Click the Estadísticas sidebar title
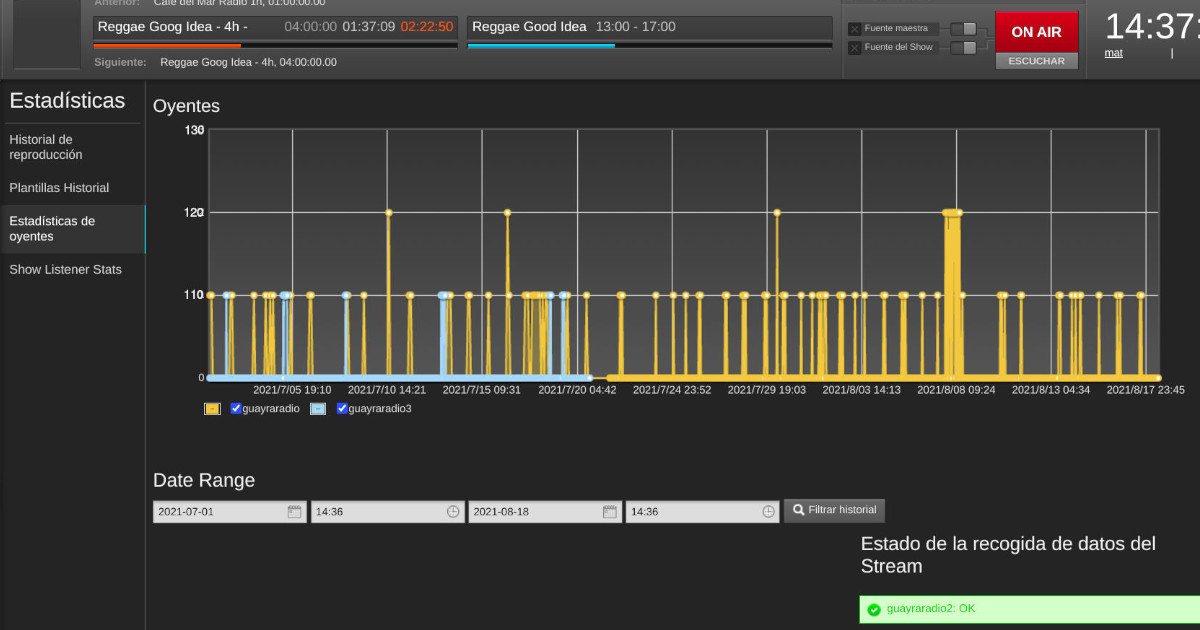The width and height of the screenshot is (1200, 630). [x=67, y=101]
